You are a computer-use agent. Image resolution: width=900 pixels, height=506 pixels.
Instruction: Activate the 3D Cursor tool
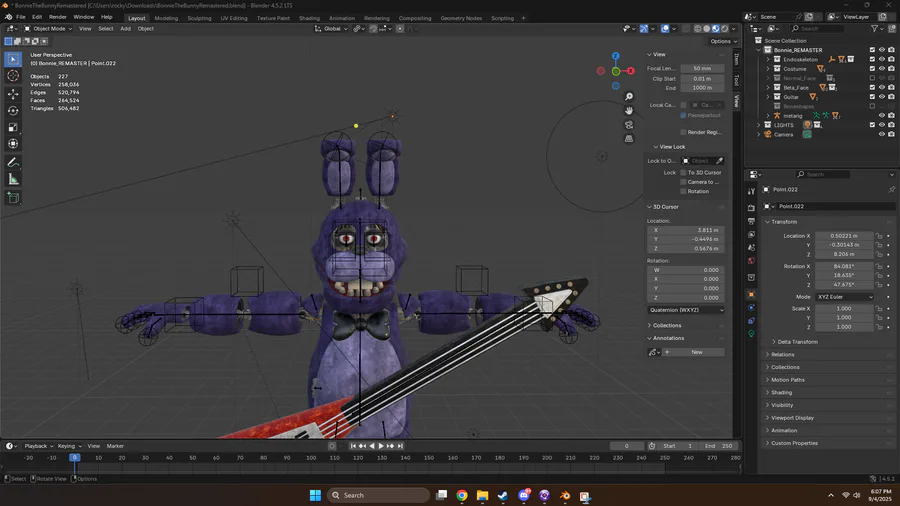pos(13,76)
